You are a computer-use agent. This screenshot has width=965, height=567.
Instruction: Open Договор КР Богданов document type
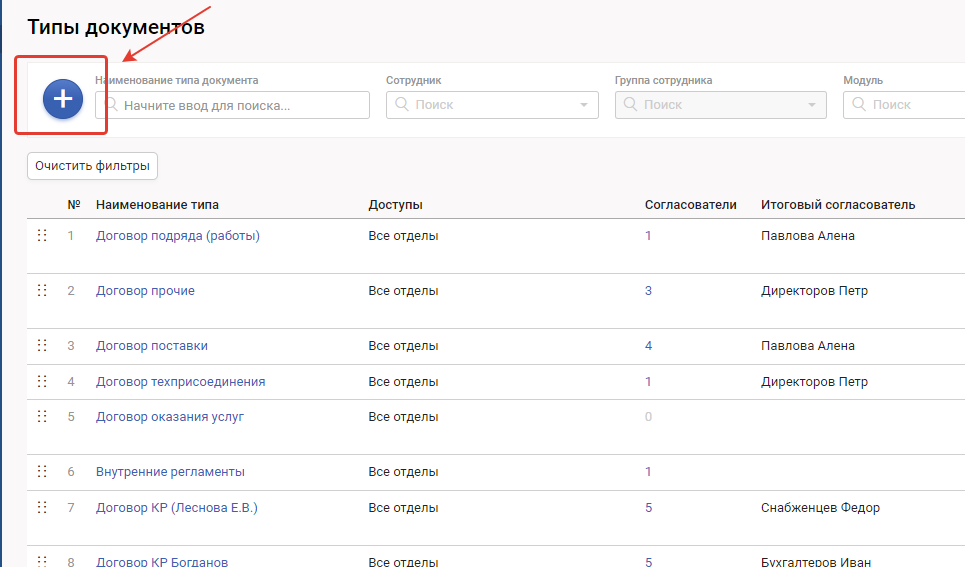pos(162,562)
